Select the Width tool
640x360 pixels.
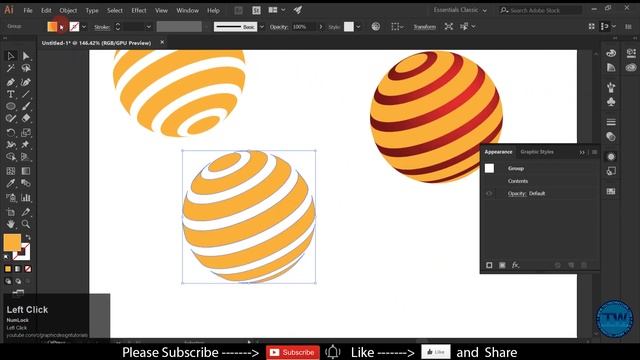(x=11, y=144)
